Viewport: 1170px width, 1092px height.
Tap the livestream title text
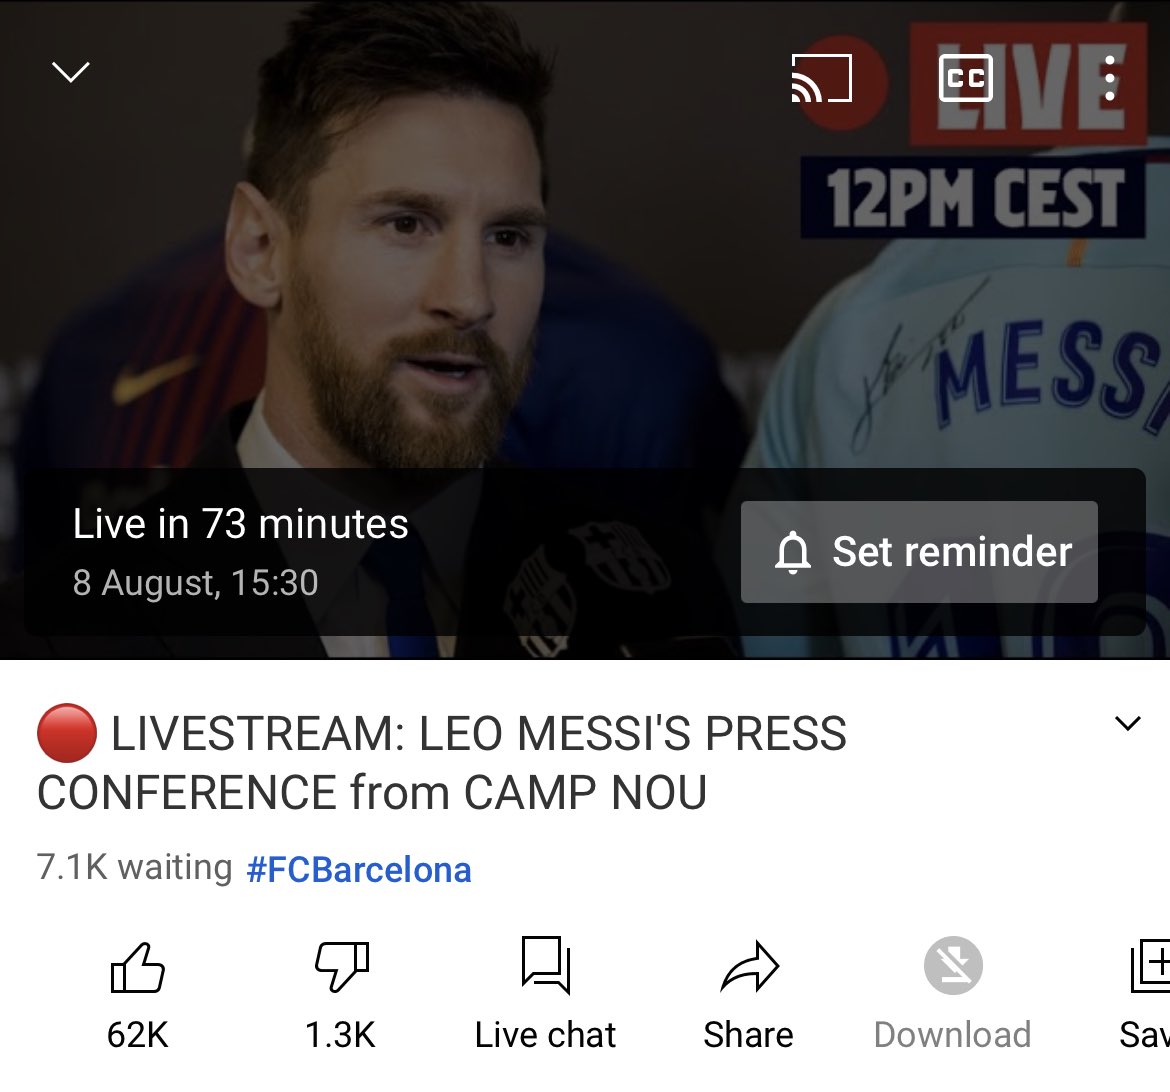click(442, 762)
